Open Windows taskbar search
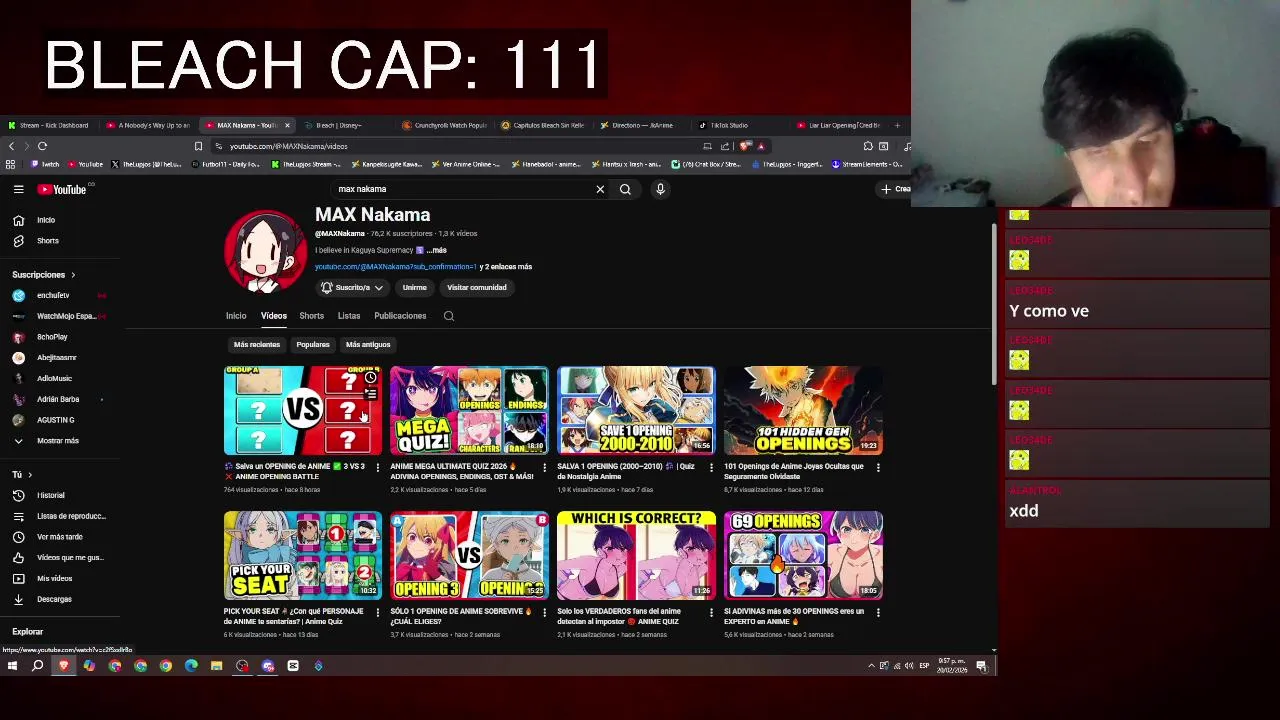The image size is (1280, 720). point(37,666)
